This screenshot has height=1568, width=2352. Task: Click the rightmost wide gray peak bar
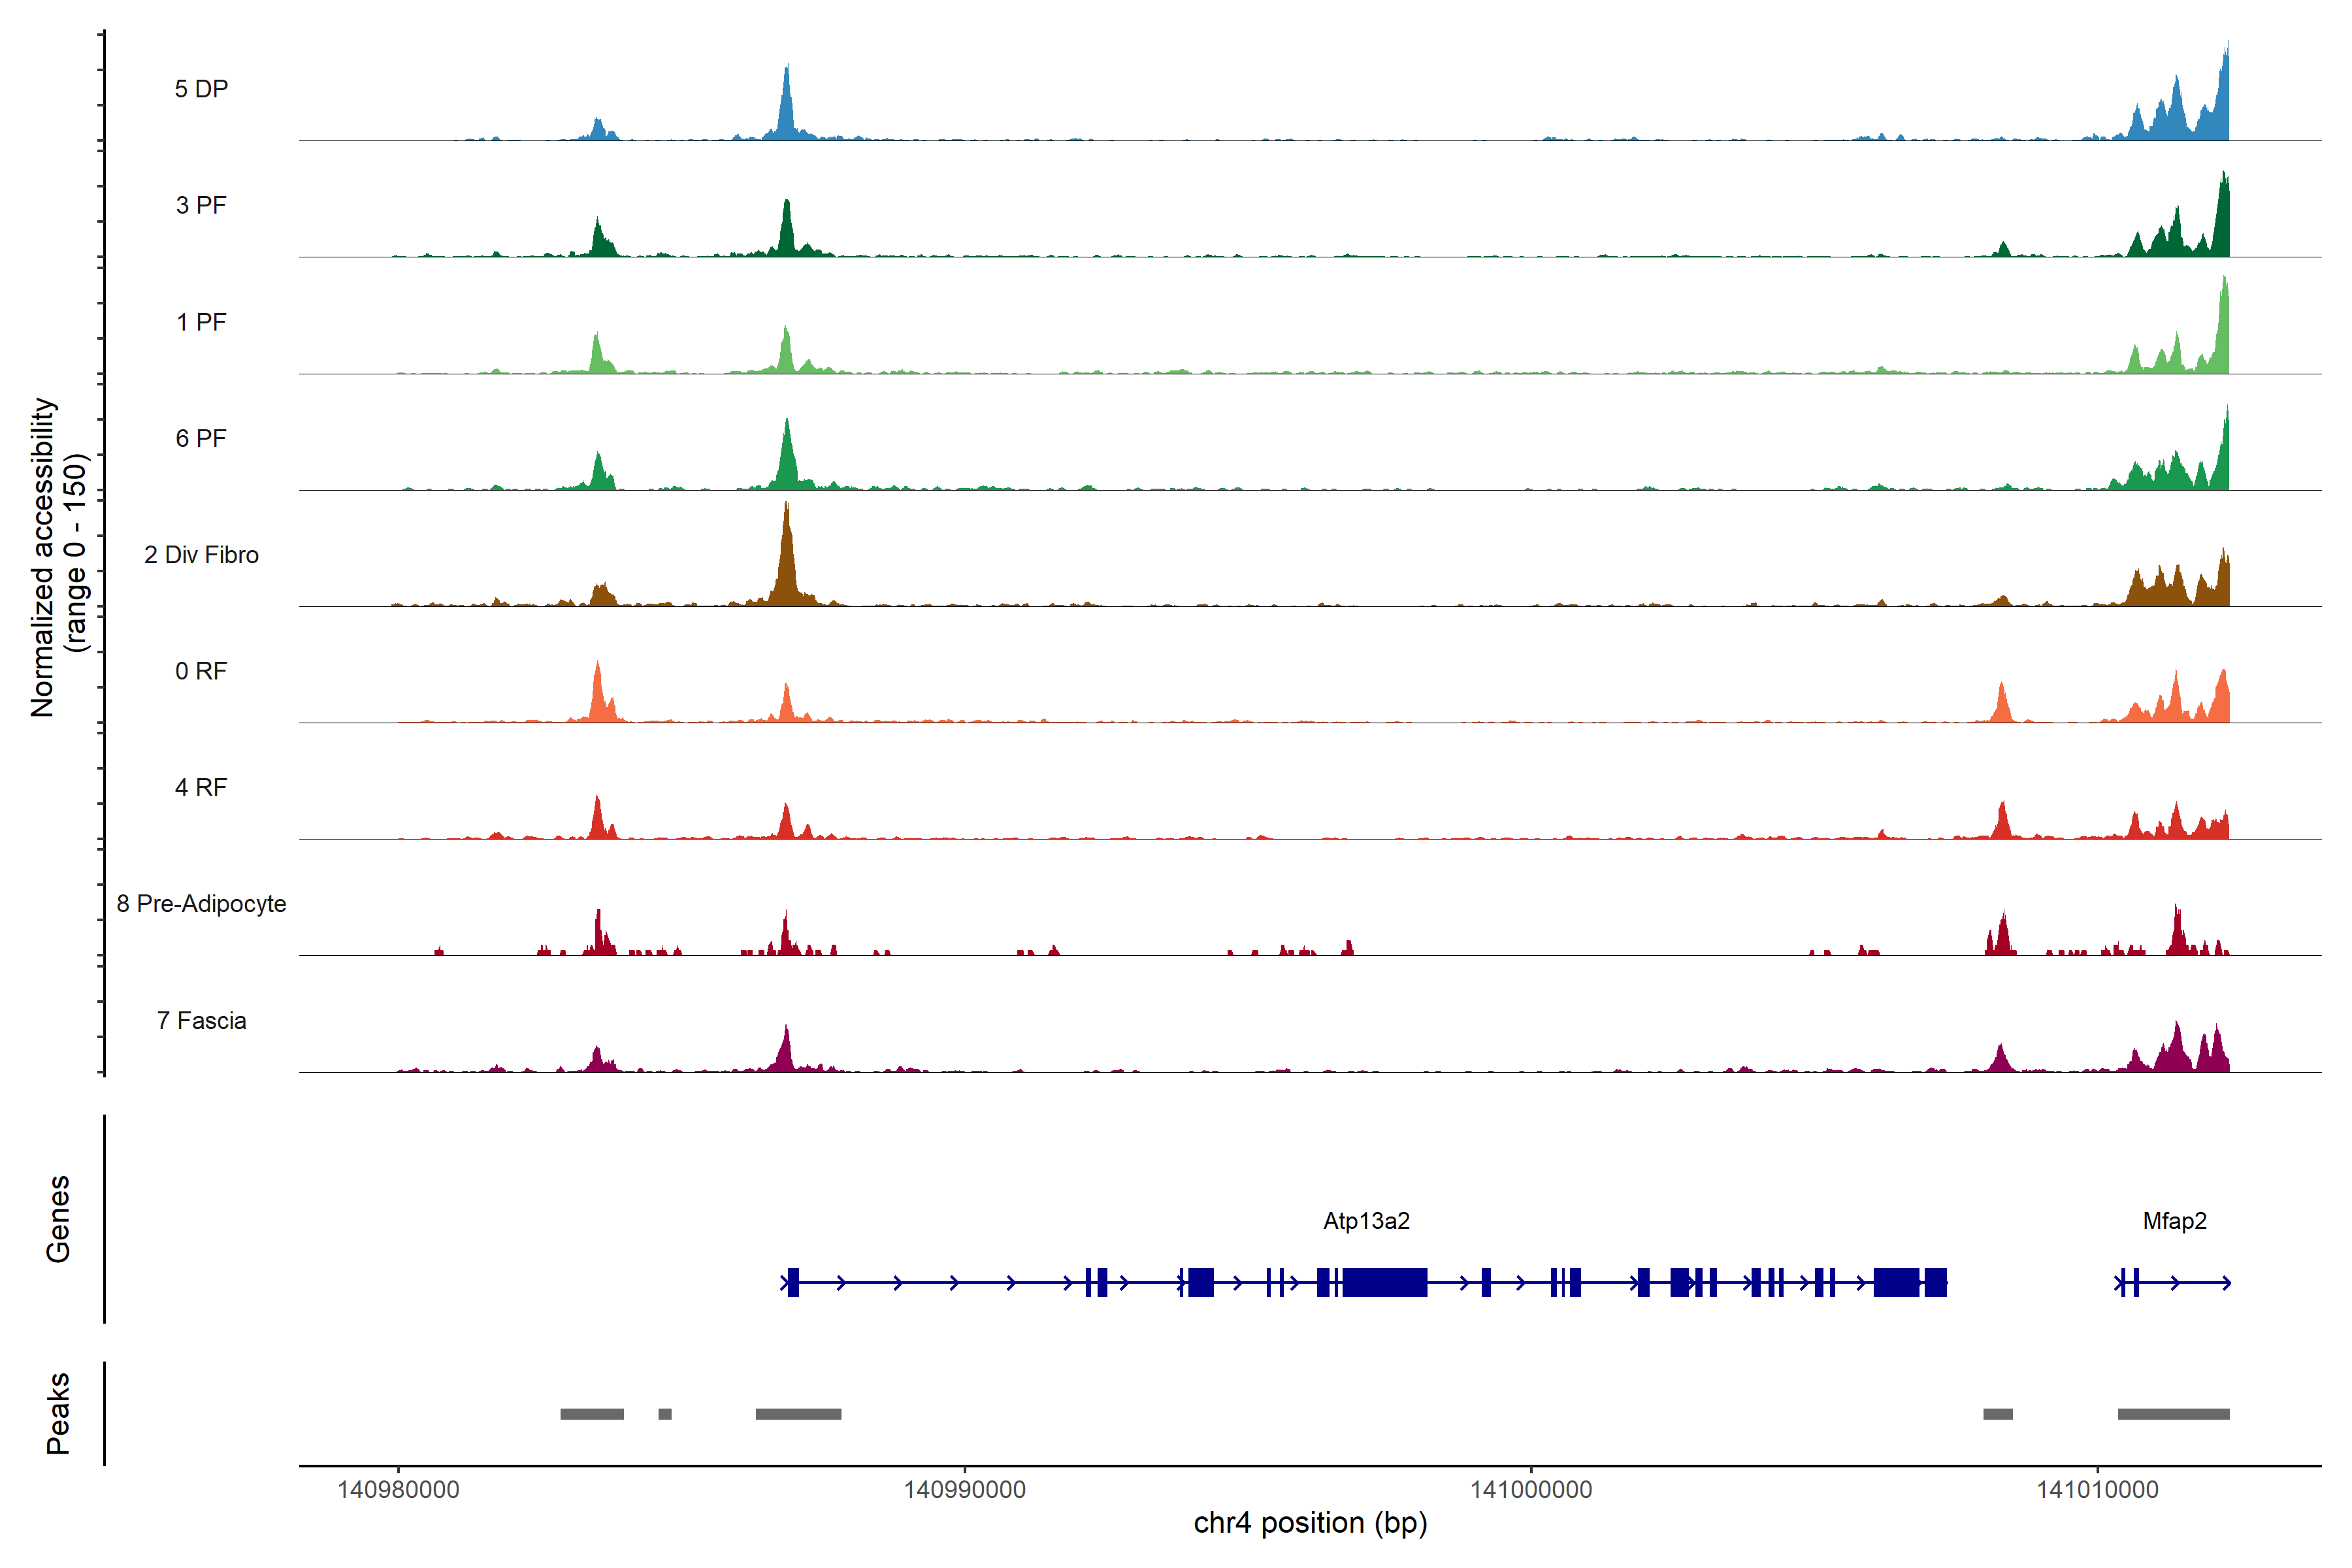pos(2173,1414)
